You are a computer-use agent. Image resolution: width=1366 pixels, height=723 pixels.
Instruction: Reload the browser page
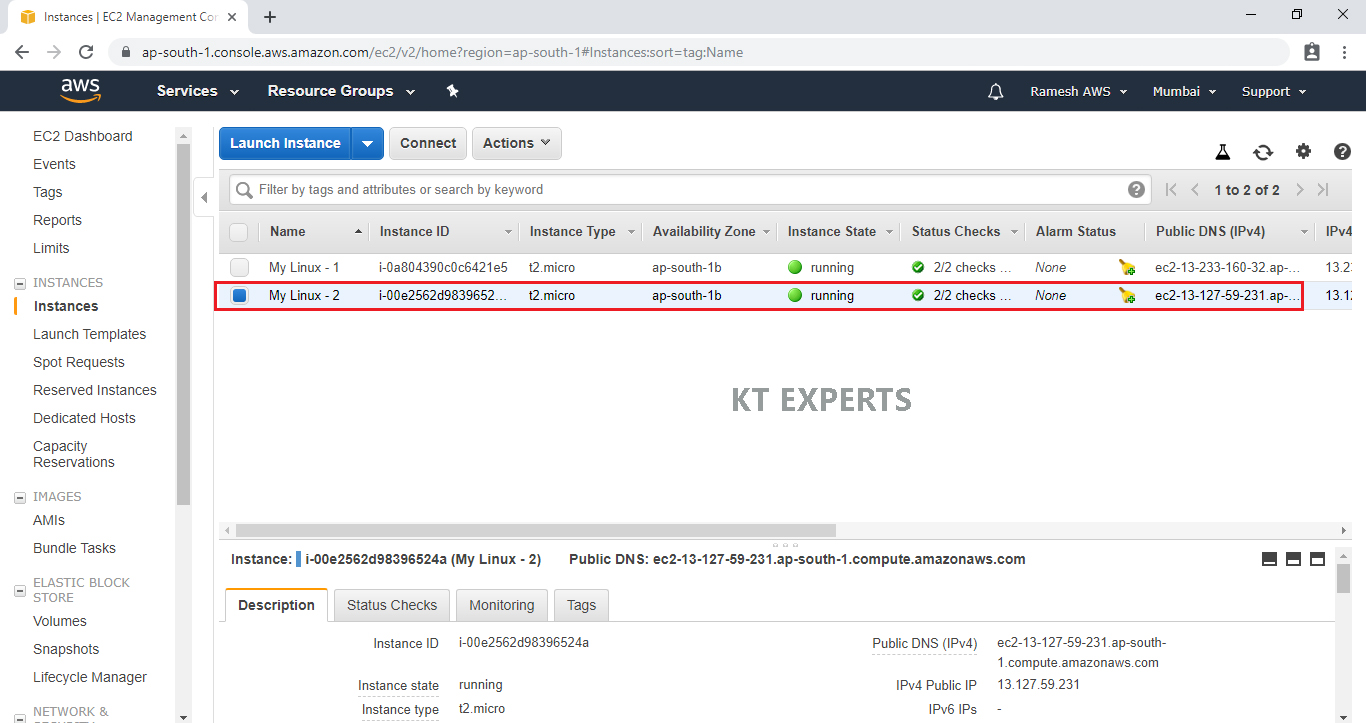tap(86, 52)
